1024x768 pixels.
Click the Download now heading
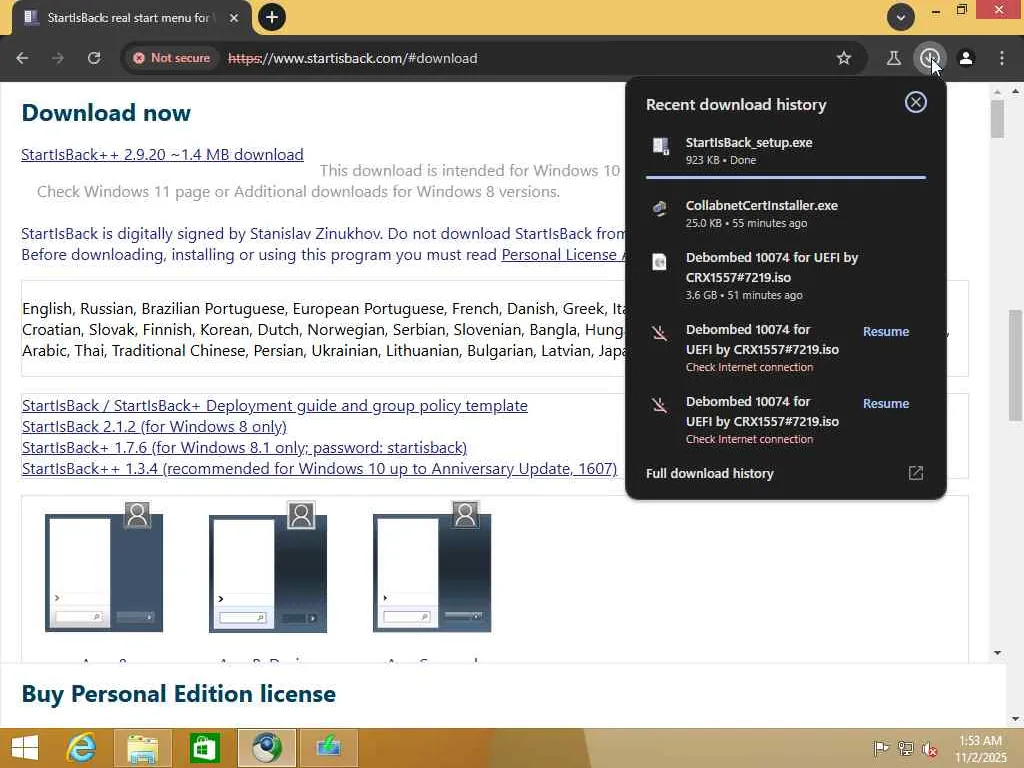click(x=106, y=113)
